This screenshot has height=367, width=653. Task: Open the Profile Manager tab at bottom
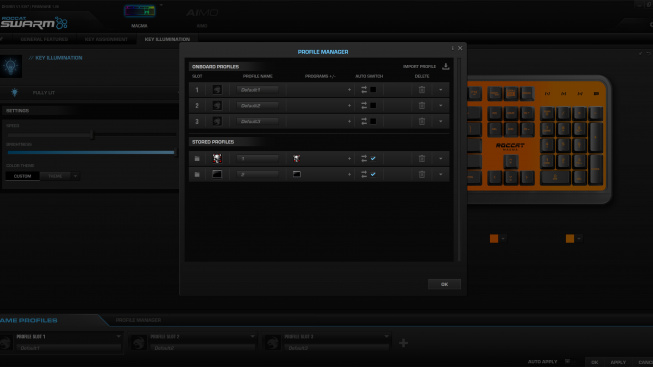[x=138, y=320]
